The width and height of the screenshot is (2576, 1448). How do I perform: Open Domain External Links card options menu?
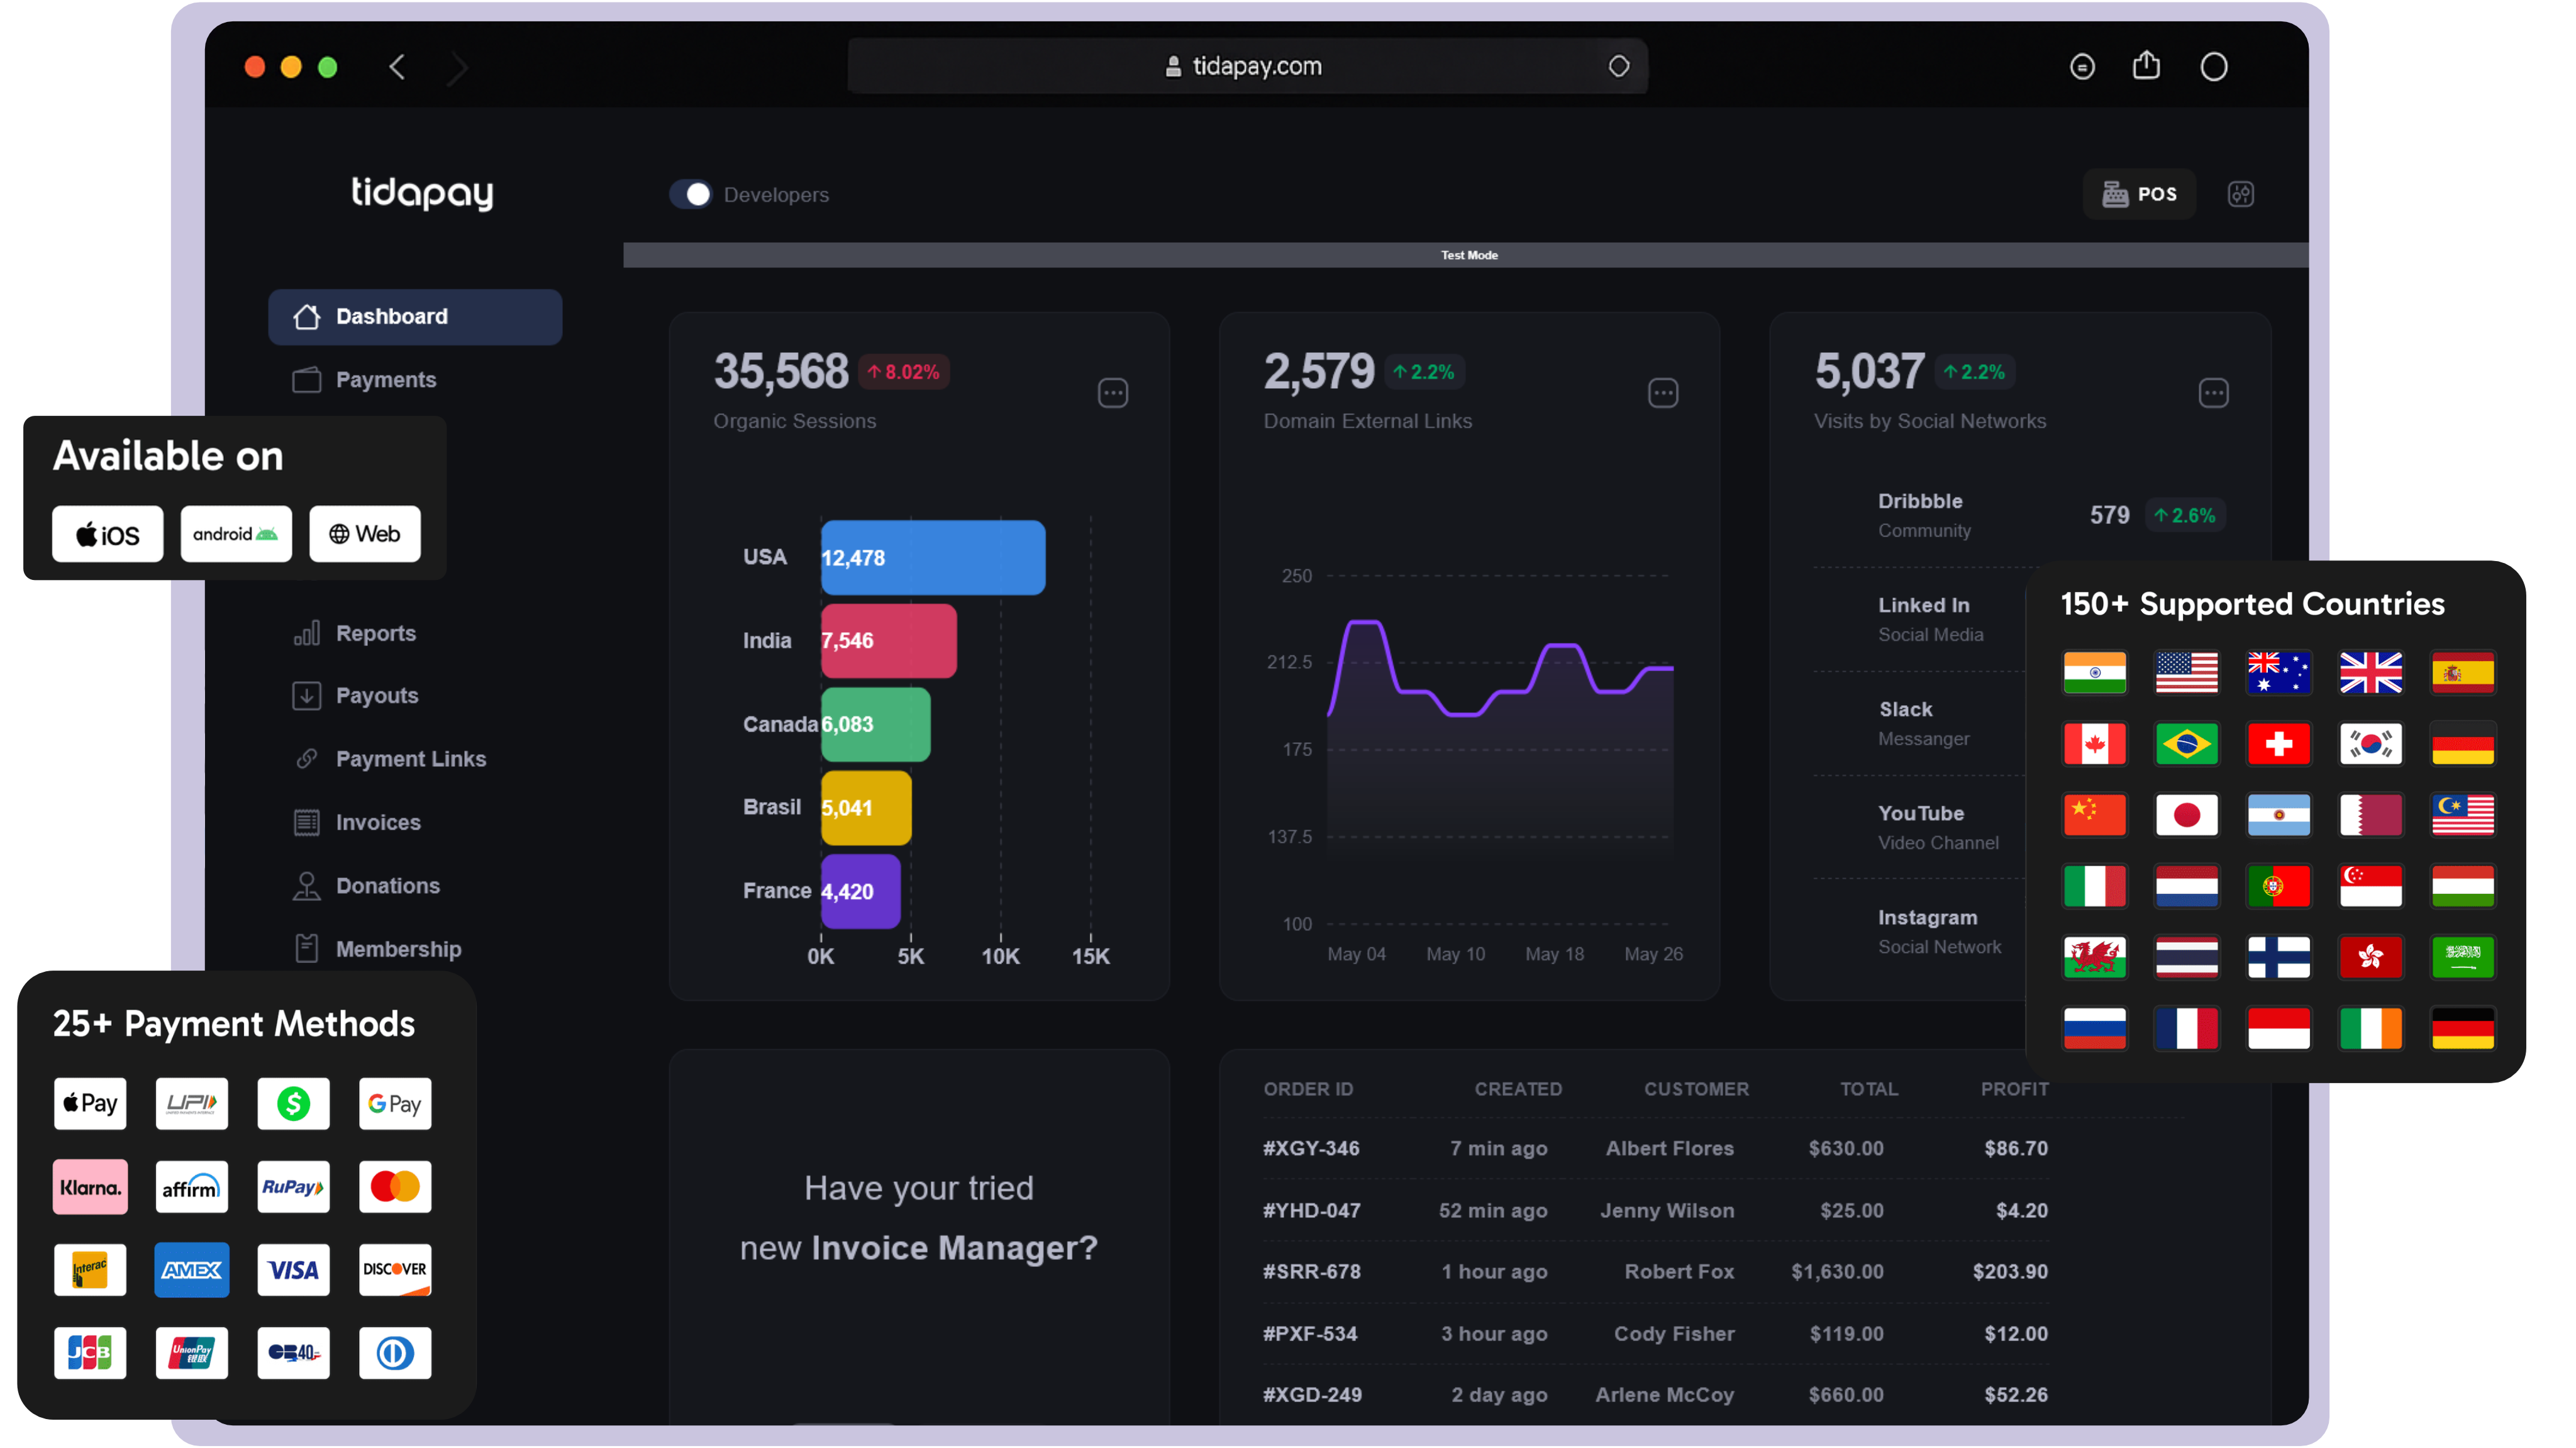(1663, 393)
